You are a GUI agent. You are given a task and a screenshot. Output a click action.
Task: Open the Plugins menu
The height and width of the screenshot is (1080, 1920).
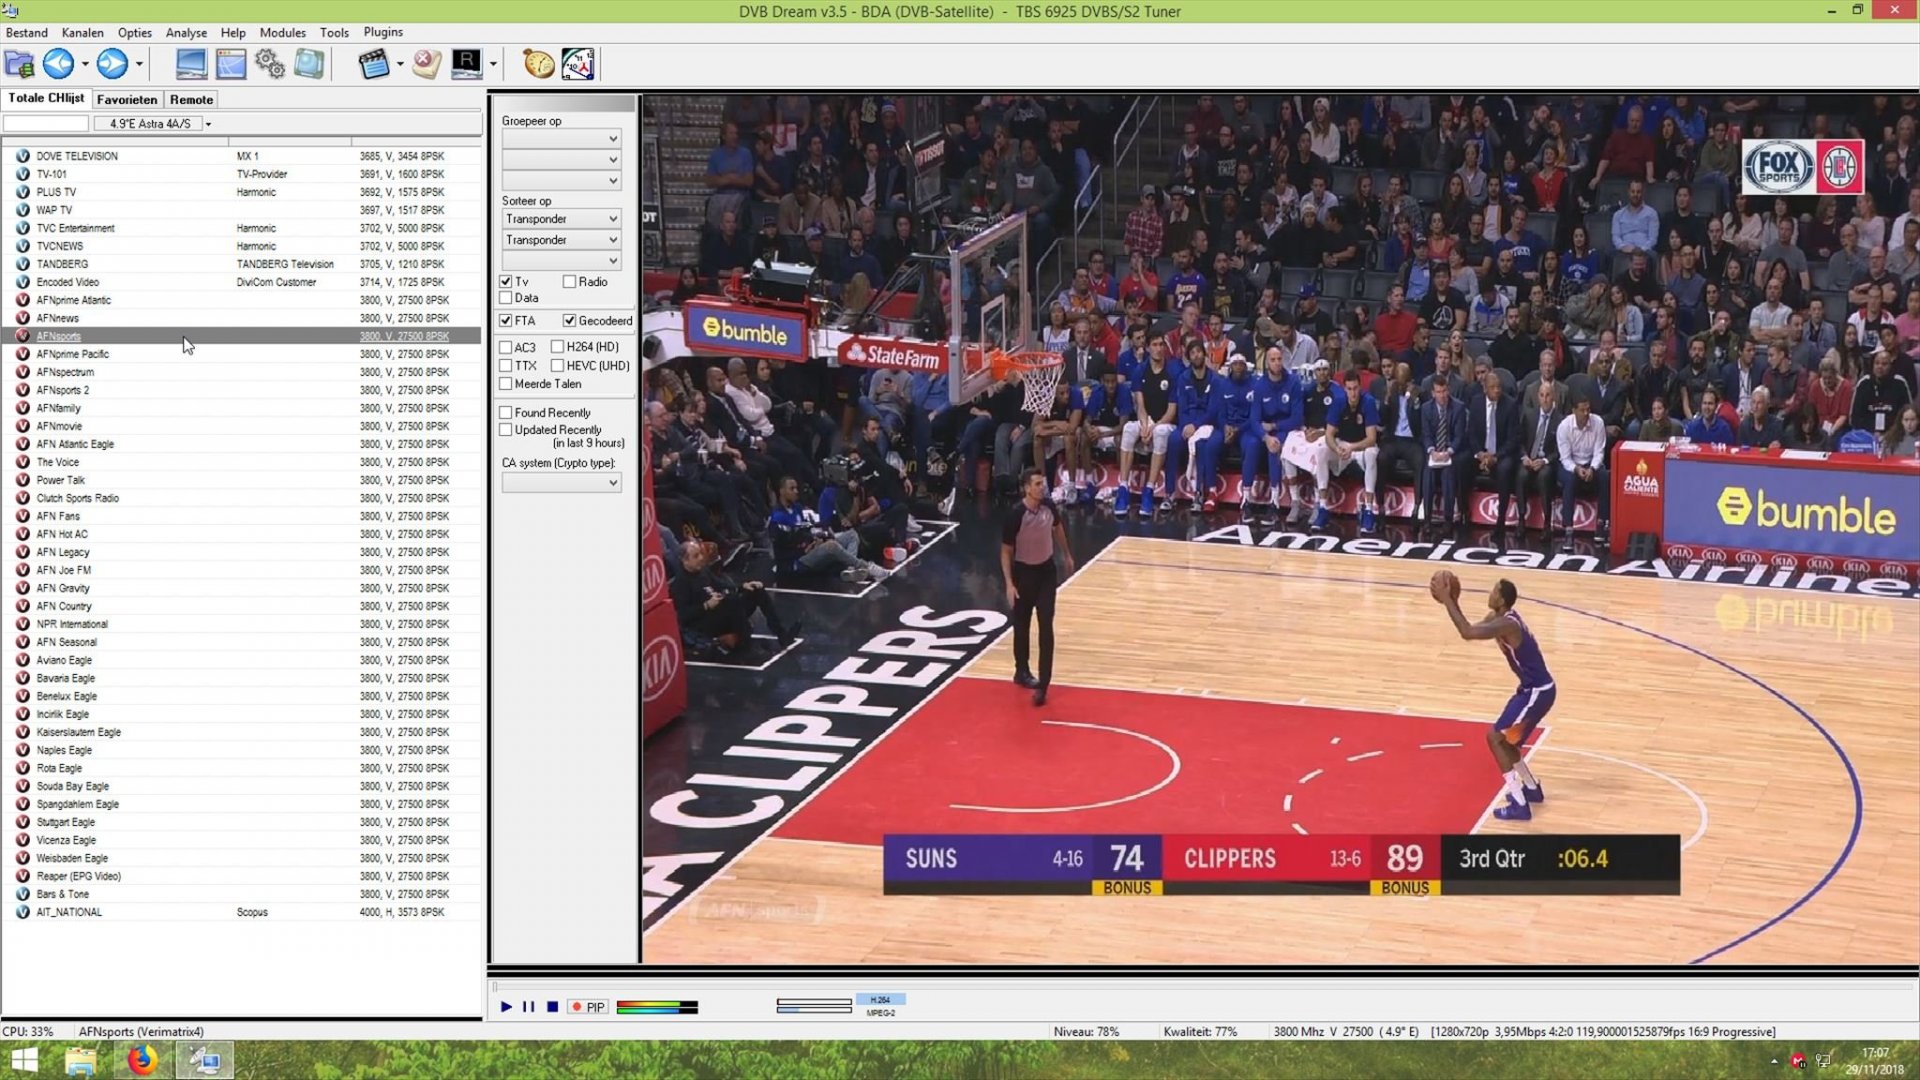[383, 32]
